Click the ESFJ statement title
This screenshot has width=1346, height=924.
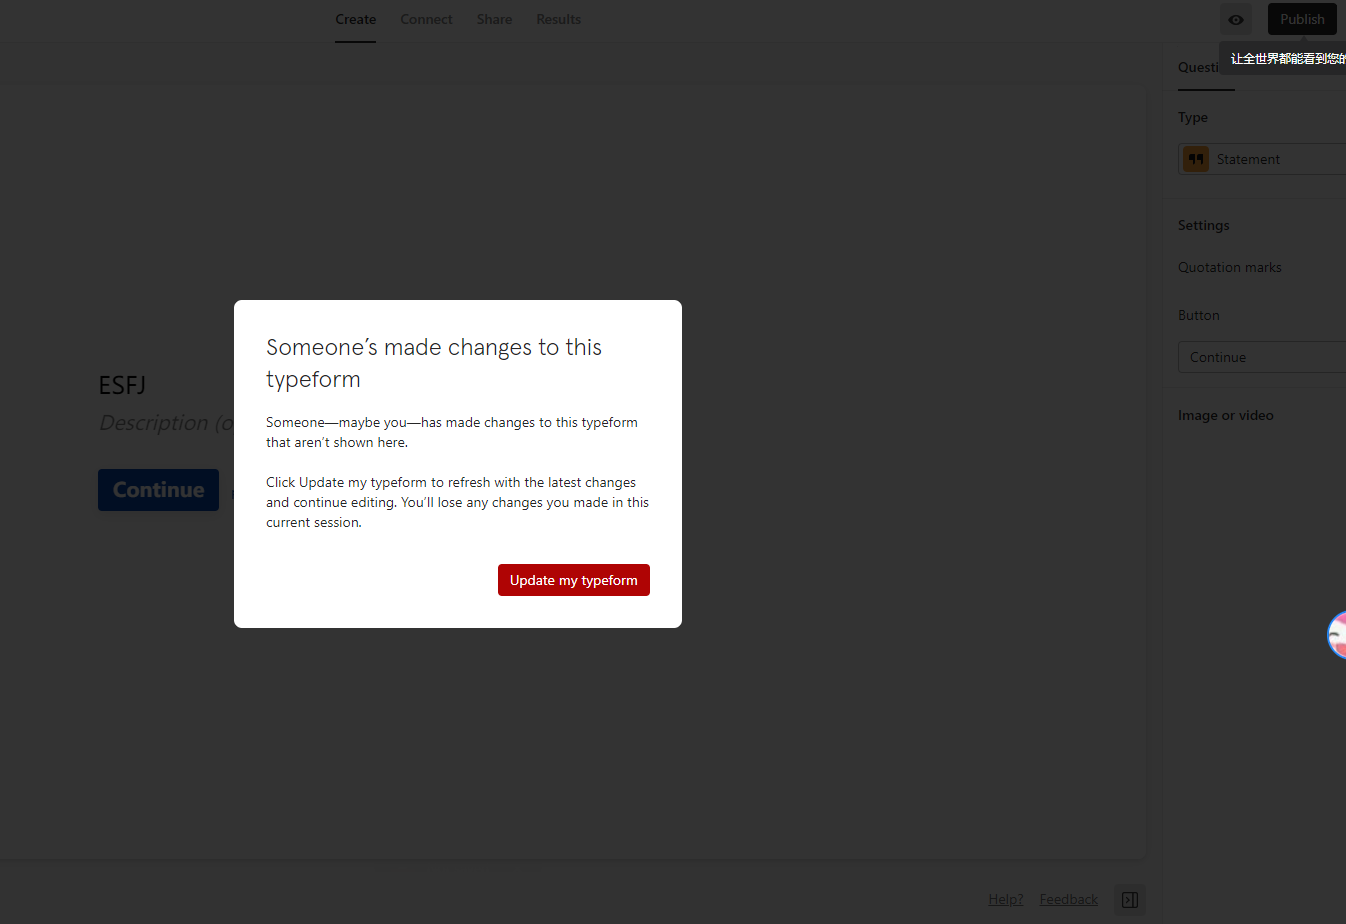click(122, 385)
